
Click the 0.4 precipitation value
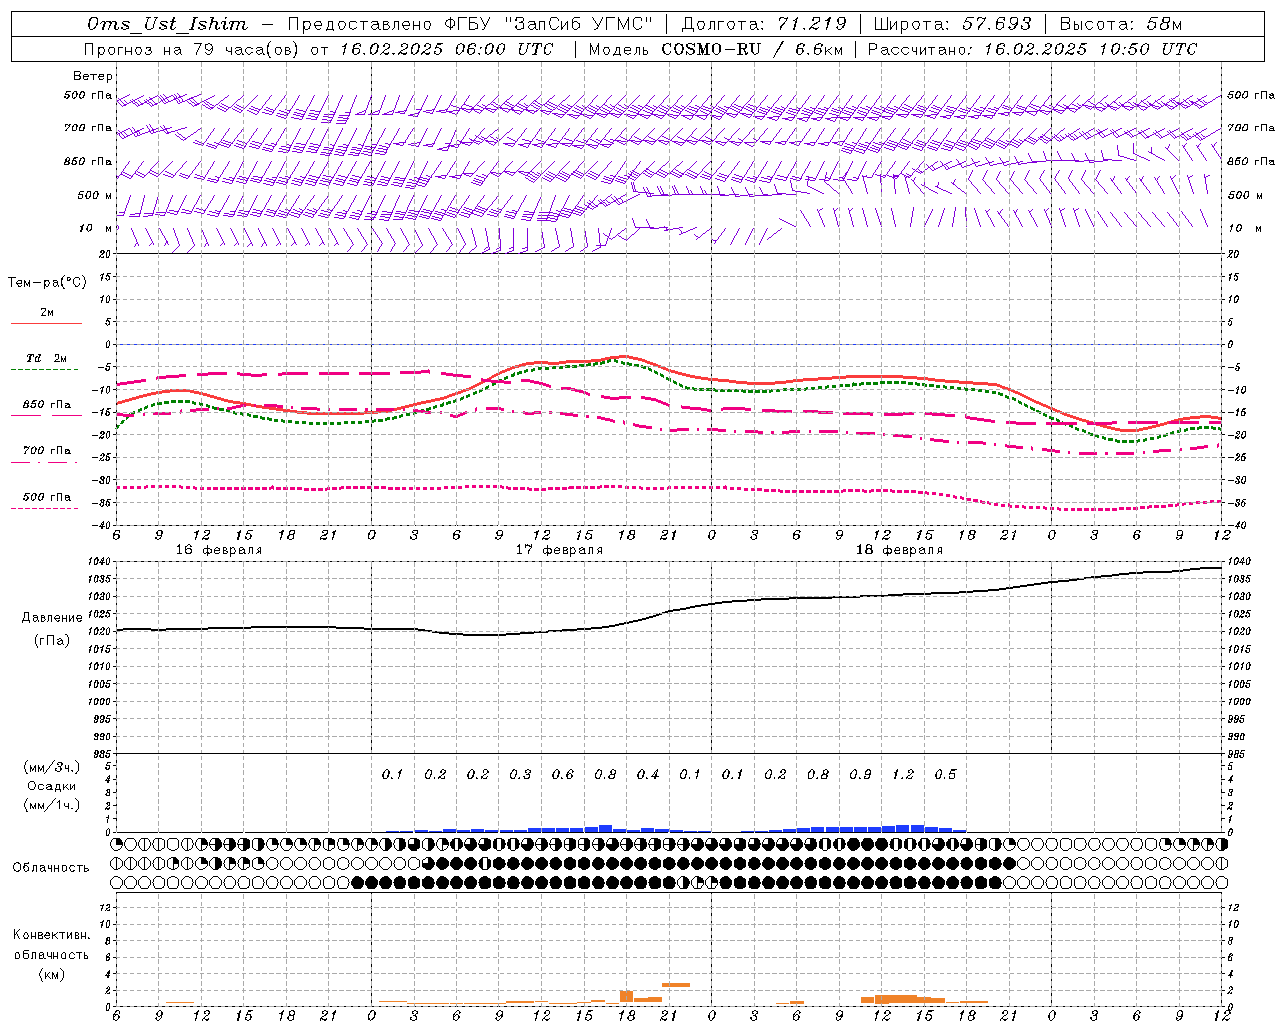pos(648,775)
